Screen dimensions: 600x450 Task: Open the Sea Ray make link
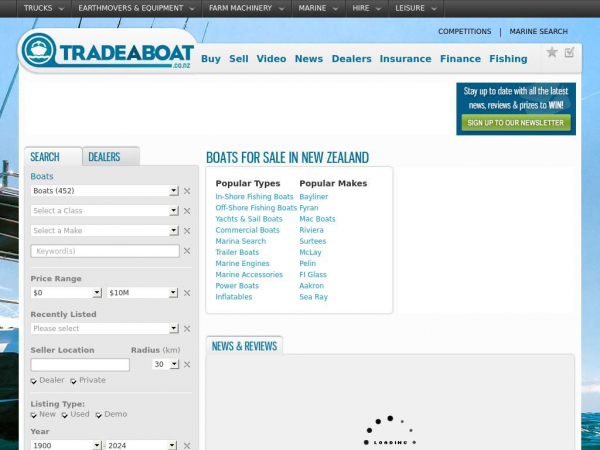coord(313,297)
